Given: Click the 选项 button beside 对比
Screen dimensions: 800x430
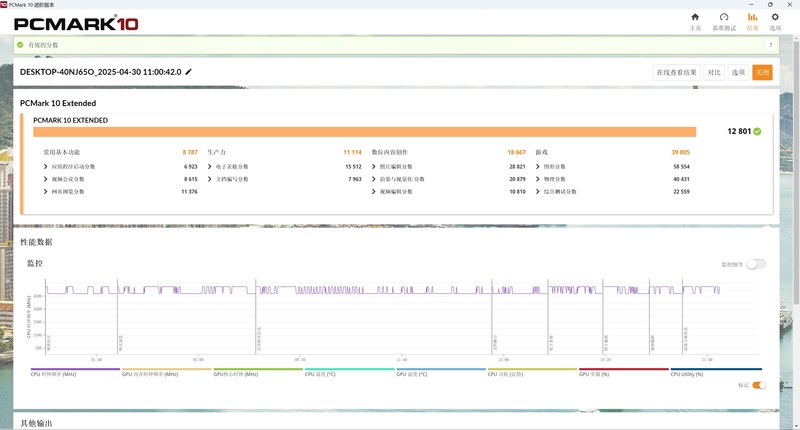Looking at the screenshot, I should click(738, 72).
